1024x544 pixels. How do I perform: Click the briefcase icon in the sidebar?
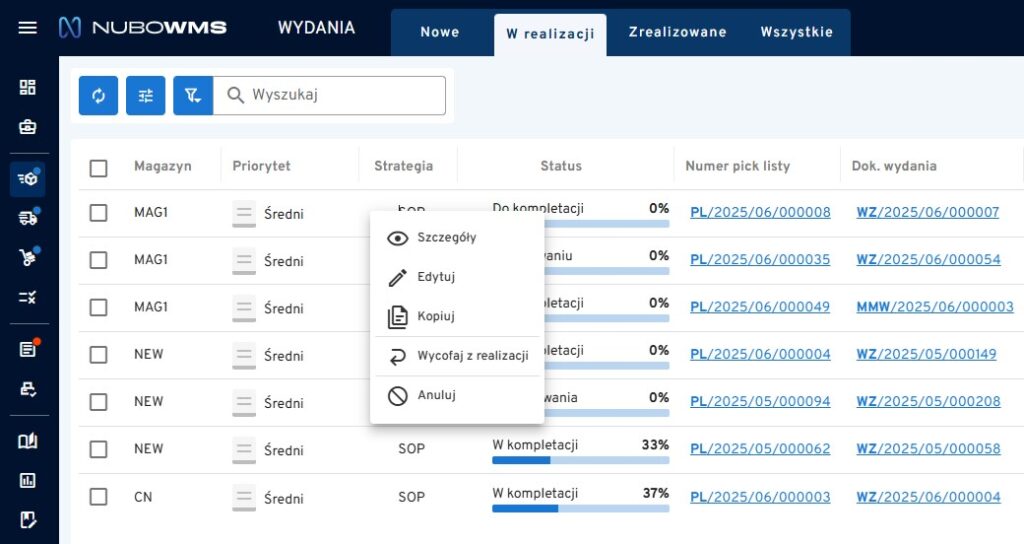[28, 127]
